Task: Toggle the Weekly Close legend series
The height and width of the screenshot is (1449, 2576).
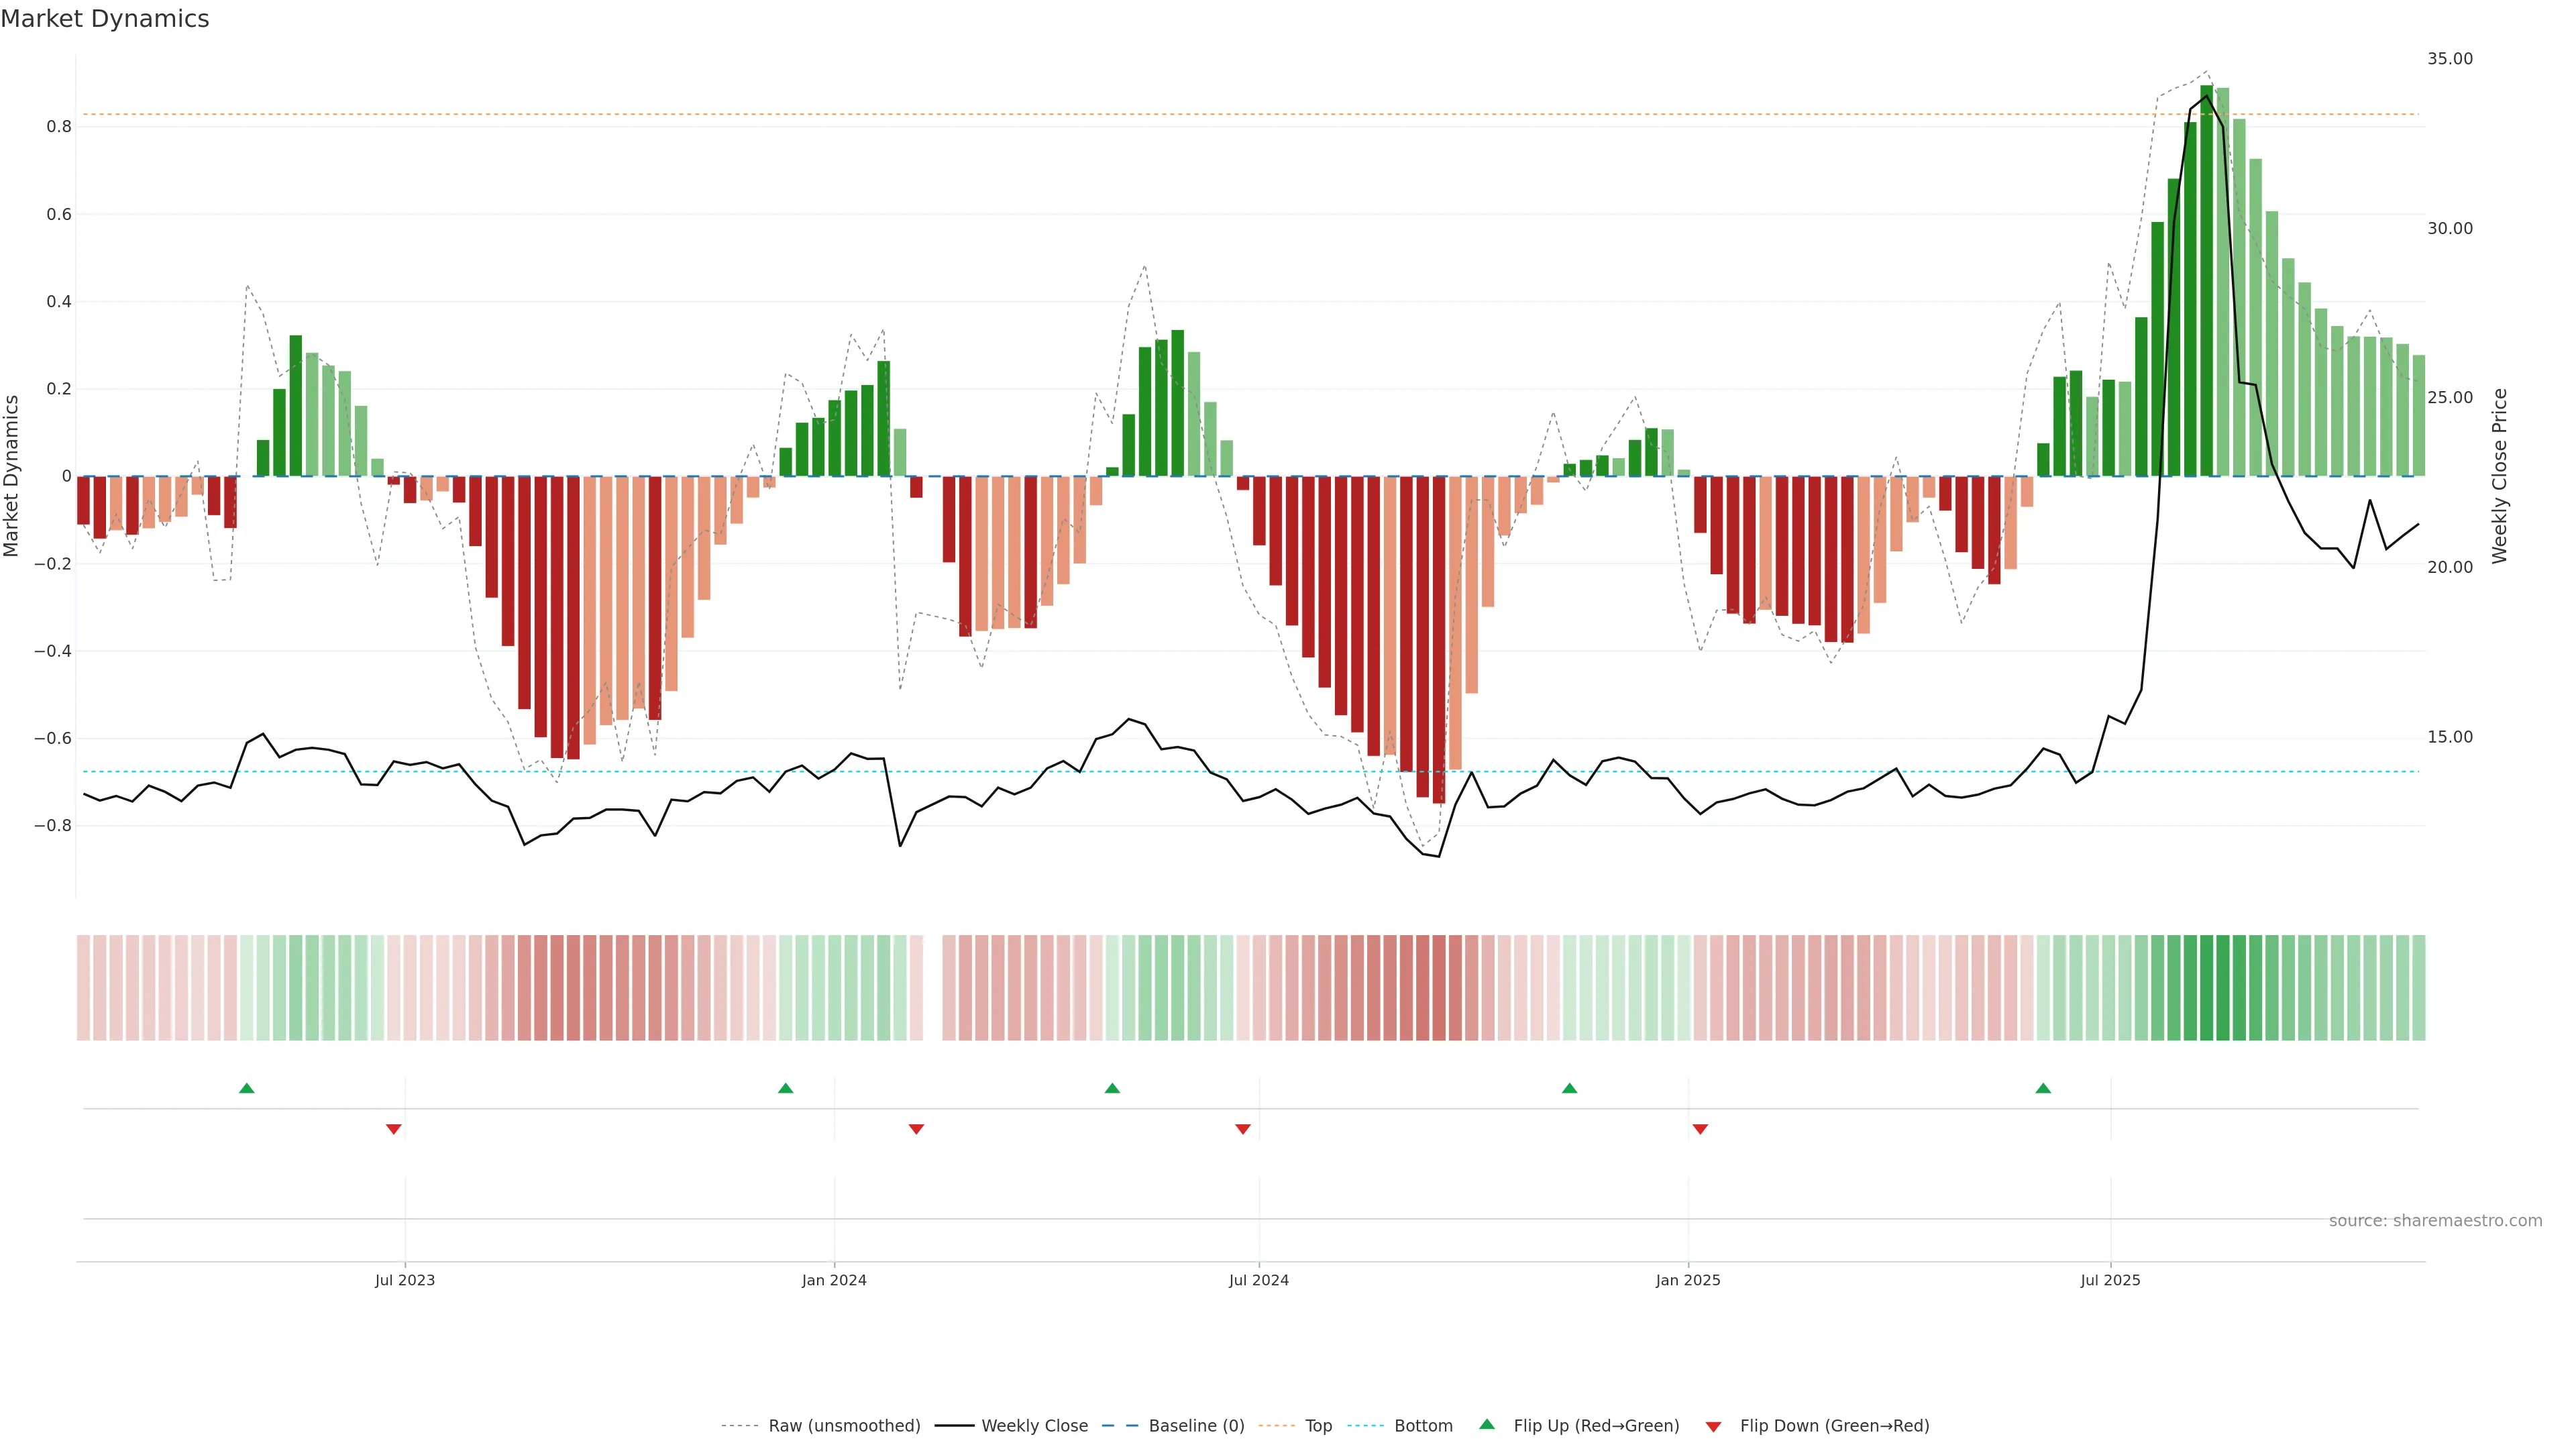Action: [x=1034, y=1426]
